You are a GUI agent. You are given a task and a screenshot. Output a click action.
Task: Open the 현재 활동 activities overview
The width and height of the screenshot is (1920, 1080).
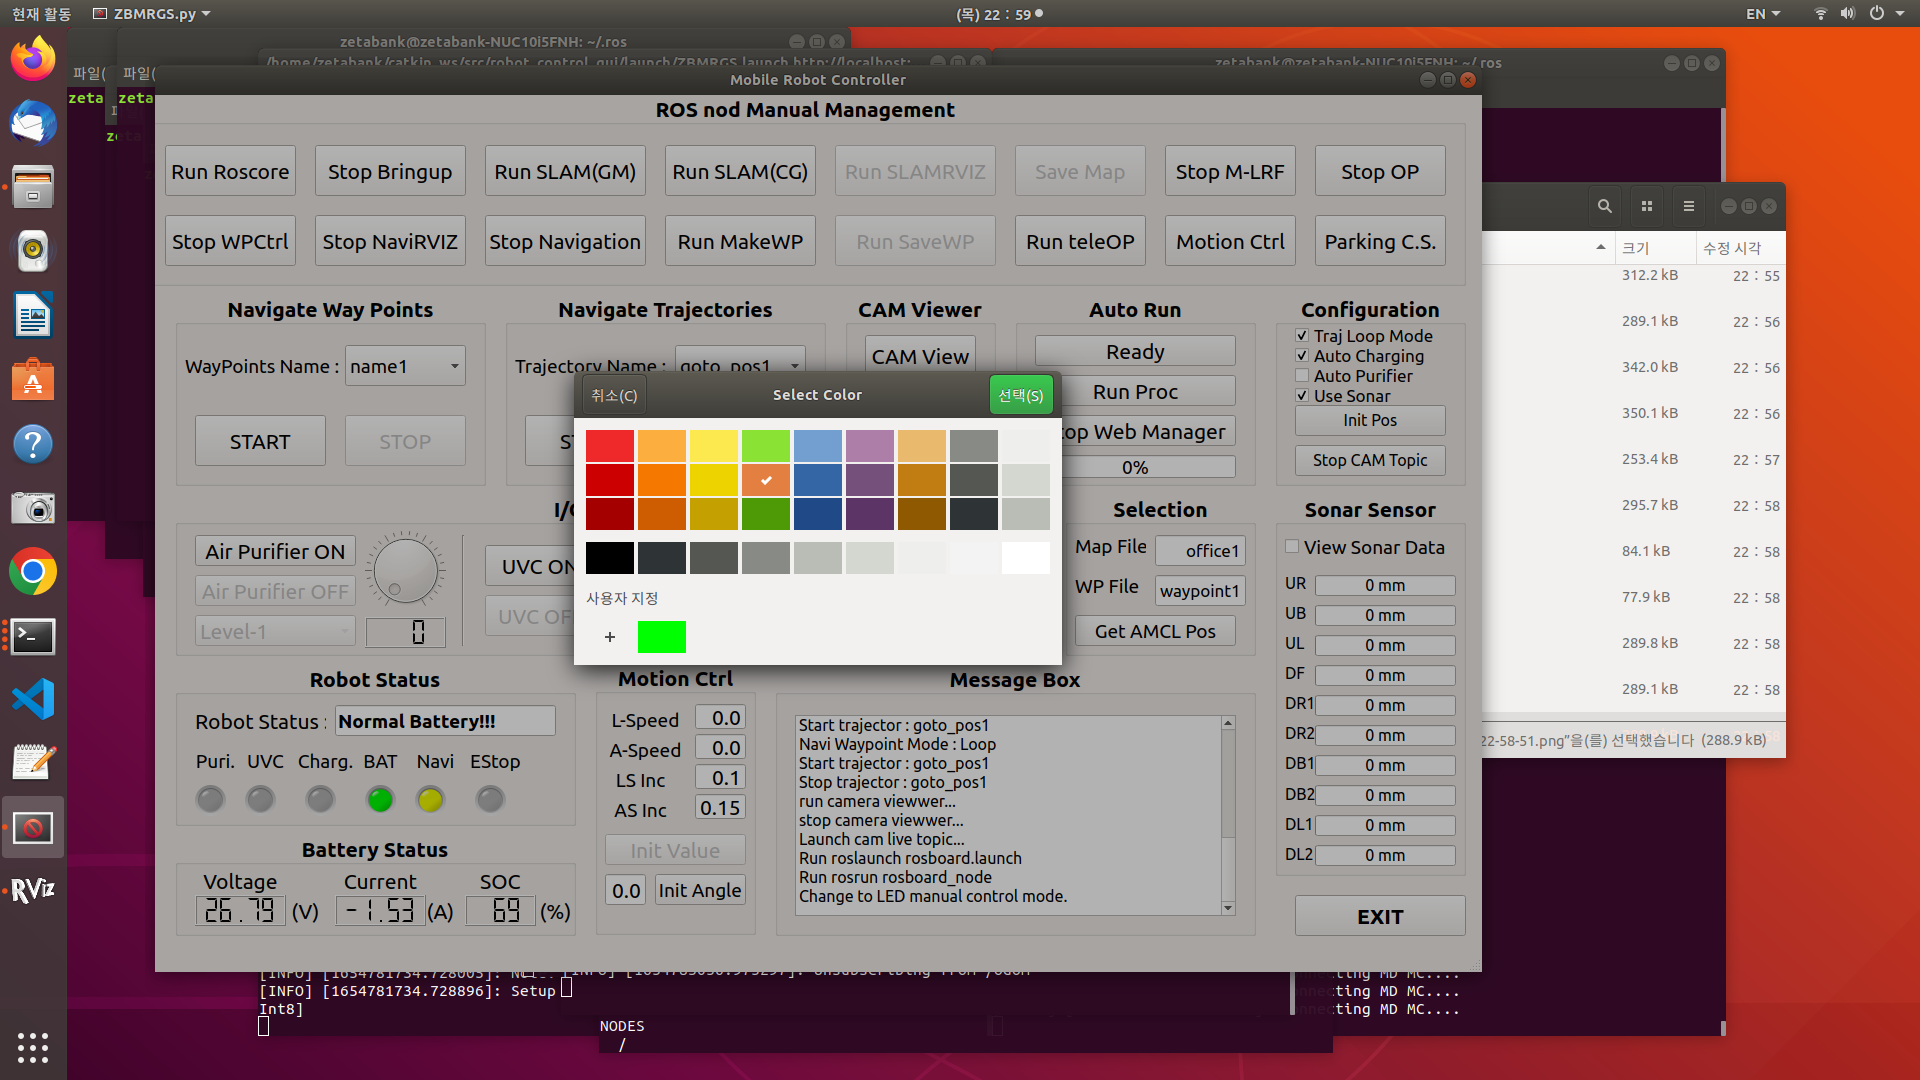point(41,14)
